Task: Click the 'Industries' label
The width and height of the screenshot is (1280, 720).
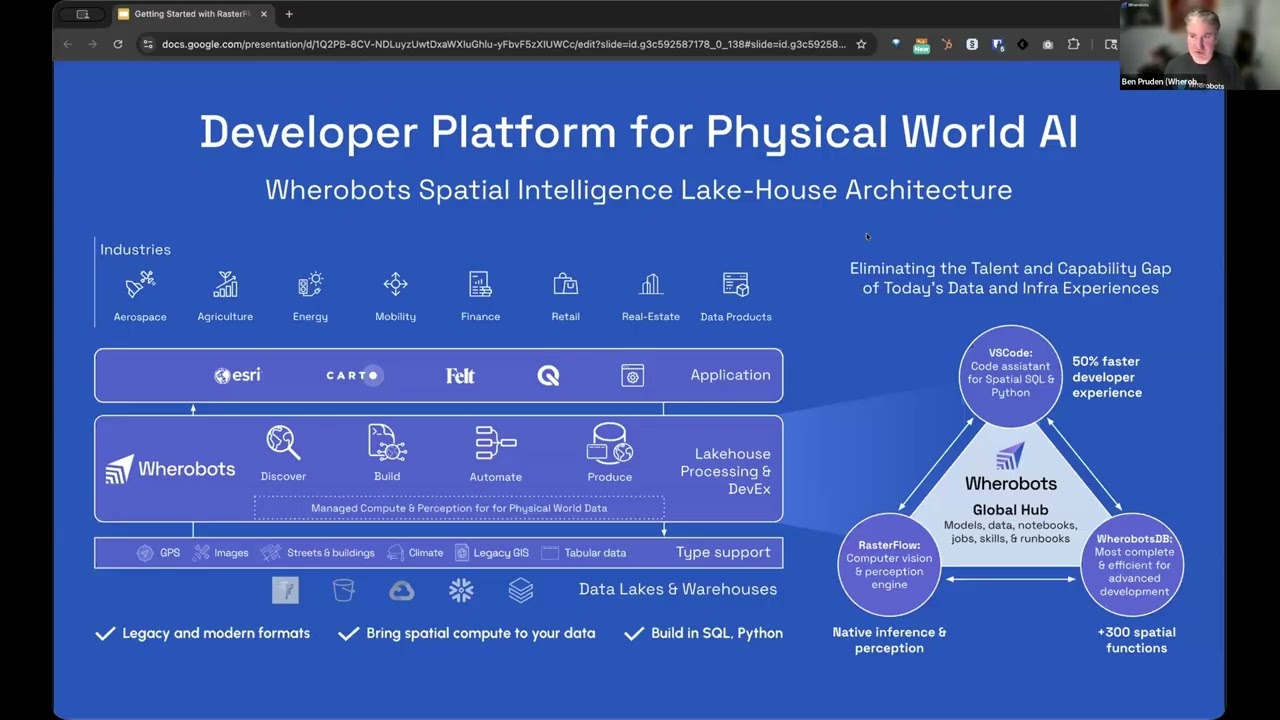Action: pyautogui.click(x=135, y=250)
